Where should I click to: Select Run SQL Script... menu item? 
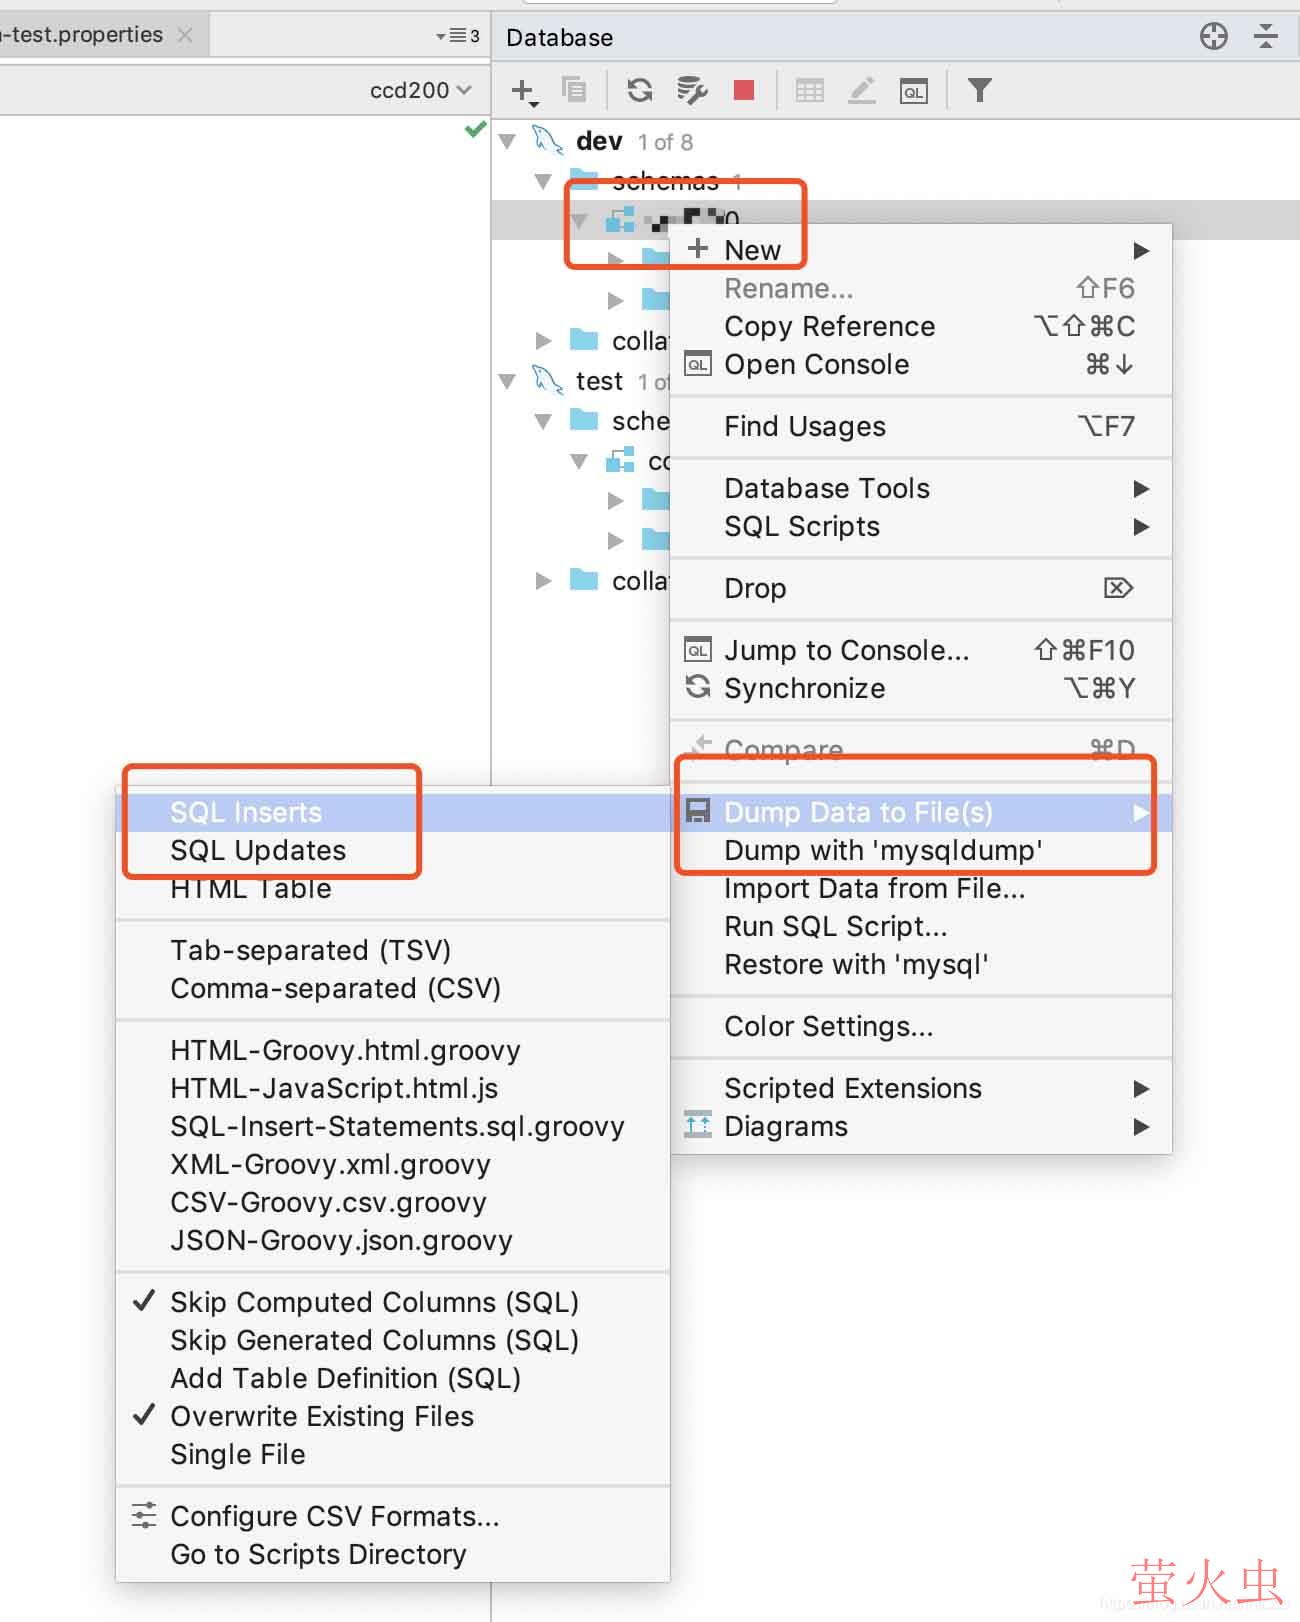(x=921, y=926)
